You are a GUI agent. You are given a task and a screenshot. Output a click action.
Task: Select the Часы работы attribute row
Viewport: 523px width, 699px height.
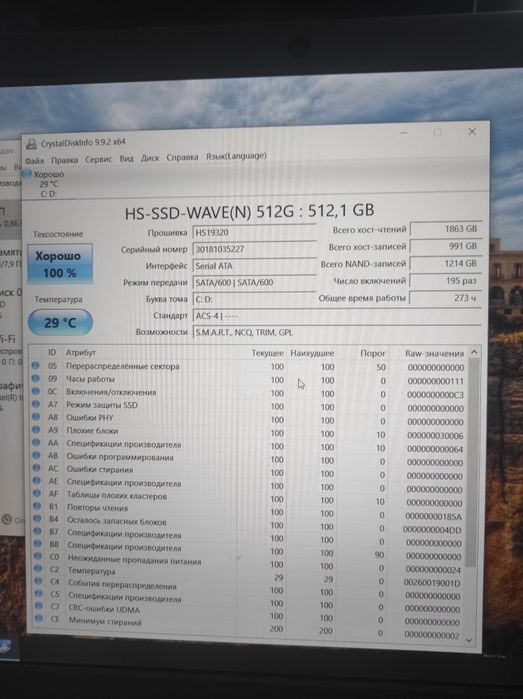click(x=249, y=380)
